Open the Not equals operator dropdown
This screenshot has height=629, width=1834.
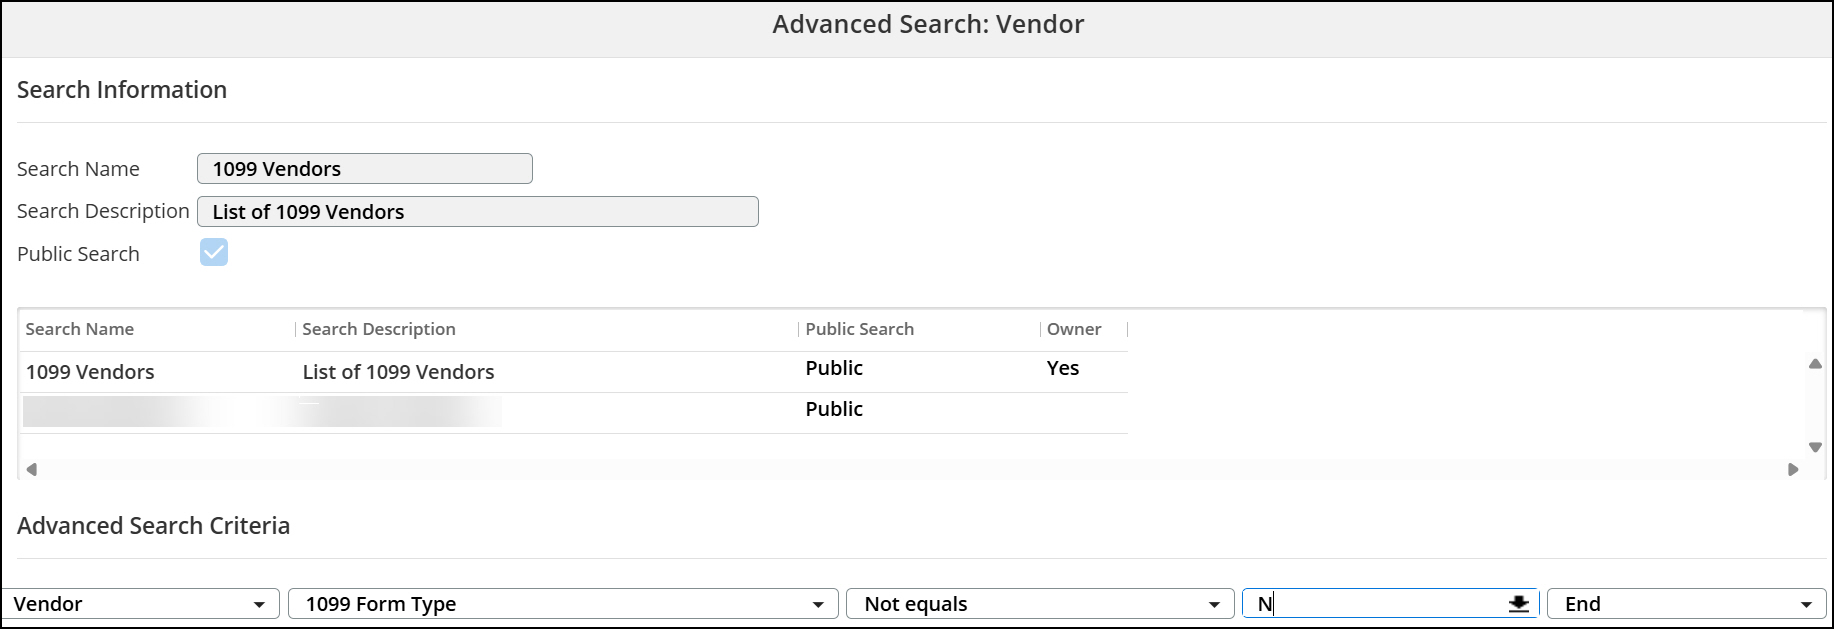[x=1040, y=604]
